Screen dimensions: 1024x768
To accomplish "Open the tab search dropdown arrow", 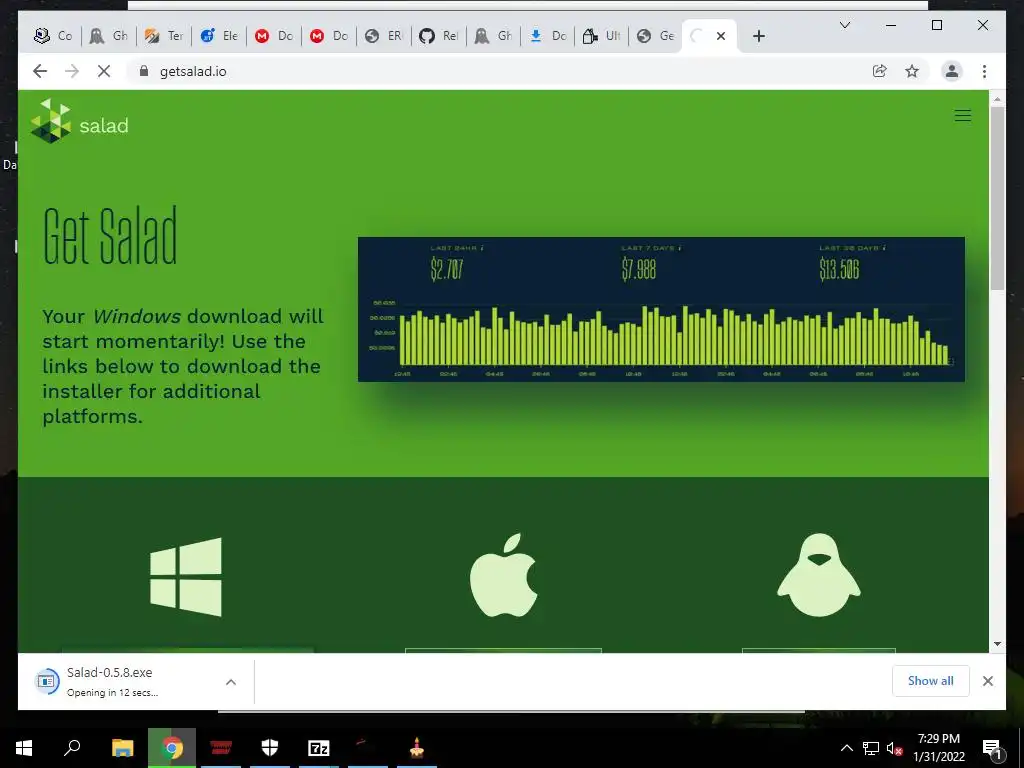I will 844,25.
